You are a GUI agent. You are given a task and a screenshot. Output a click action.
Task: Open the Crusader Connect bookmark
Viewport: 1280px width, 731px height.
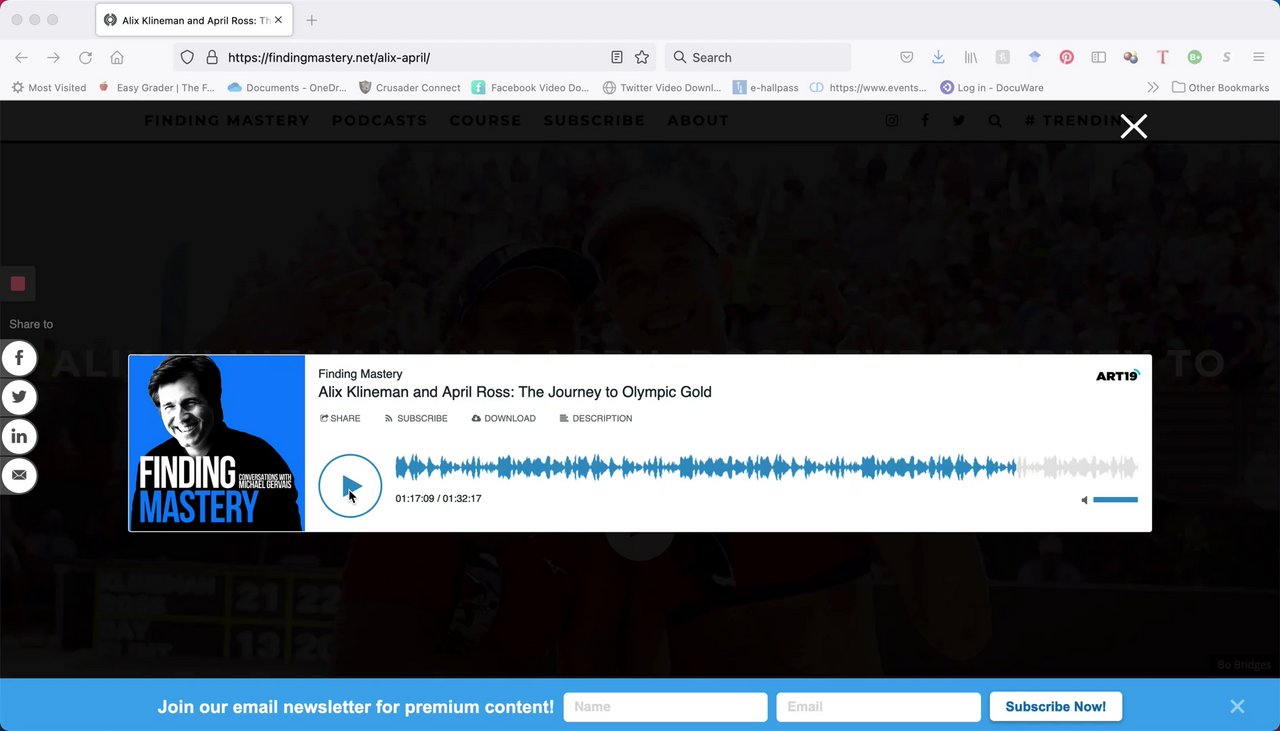(409, 87)
